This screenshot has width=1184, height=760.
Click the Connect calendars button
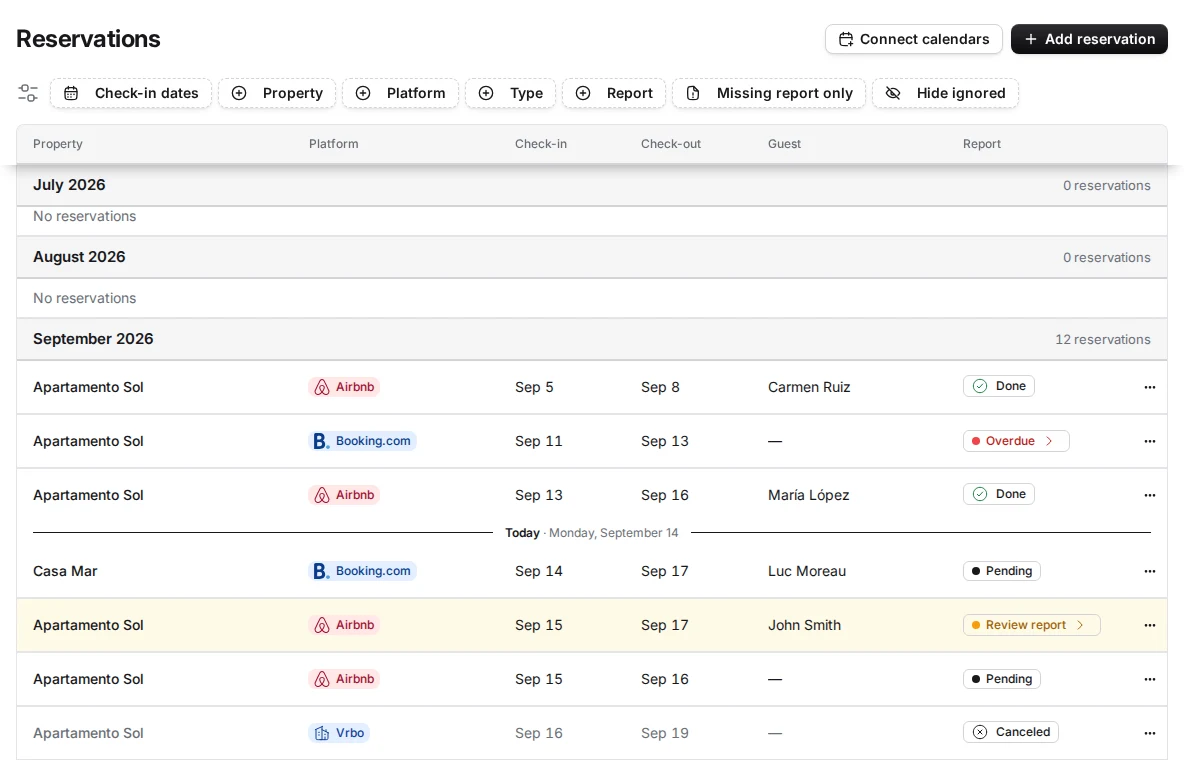(914, 39)
